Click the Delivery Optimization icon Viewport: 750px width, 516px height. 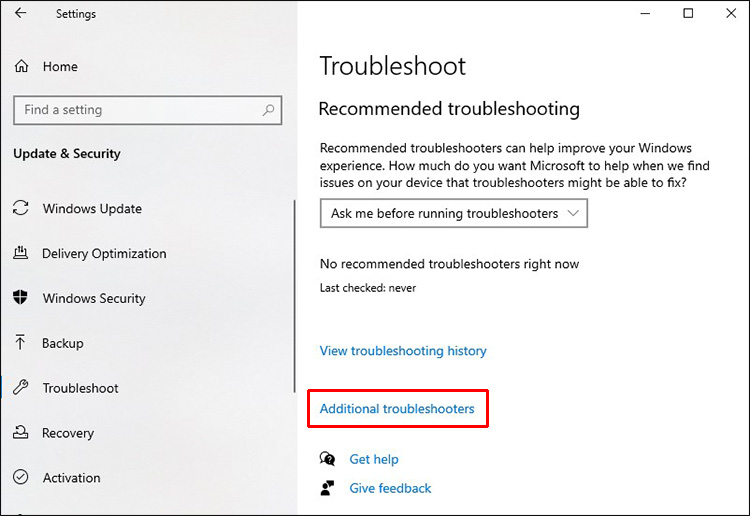20,254
